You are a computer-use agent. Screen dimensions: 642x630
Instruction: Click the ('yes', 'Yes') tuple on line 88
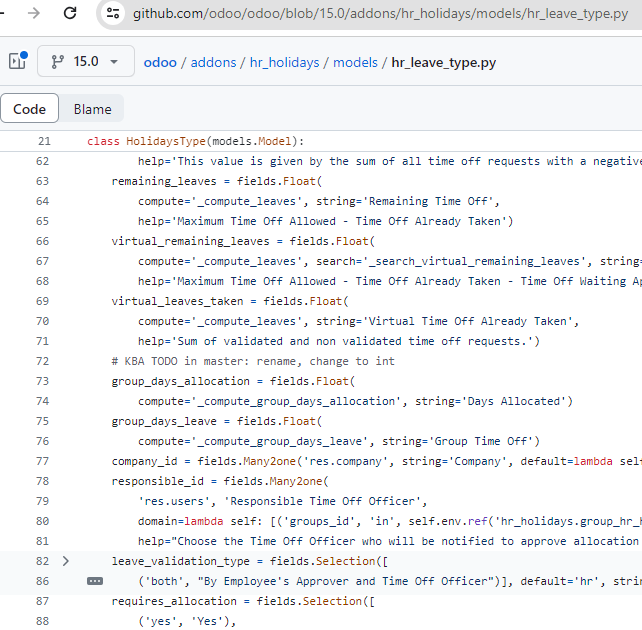[x=184, y=621]
